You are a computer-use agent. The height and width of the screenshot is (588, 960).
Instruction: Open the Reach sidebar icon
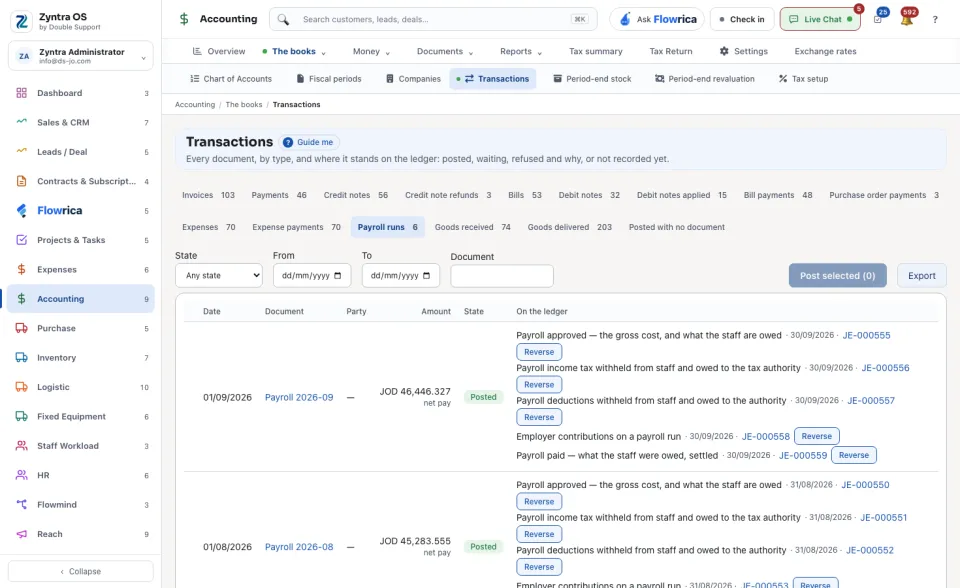[x=21, y=533]
